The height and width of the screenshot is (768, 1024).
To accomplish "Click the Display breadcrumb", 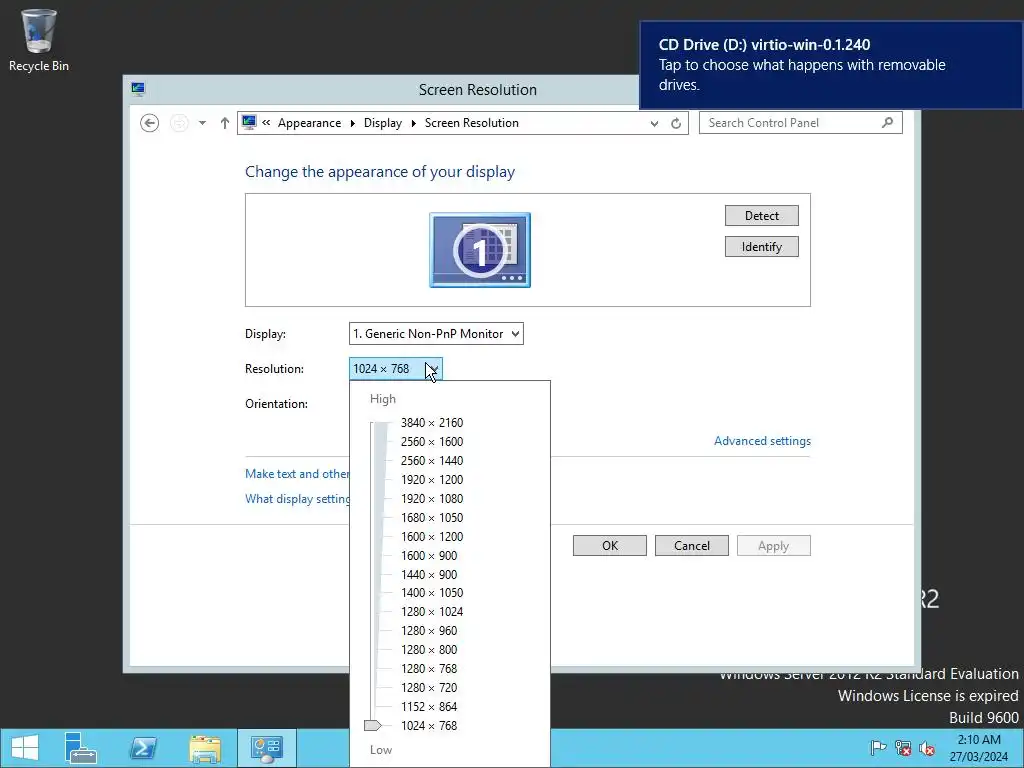I will tap(383, 123).
